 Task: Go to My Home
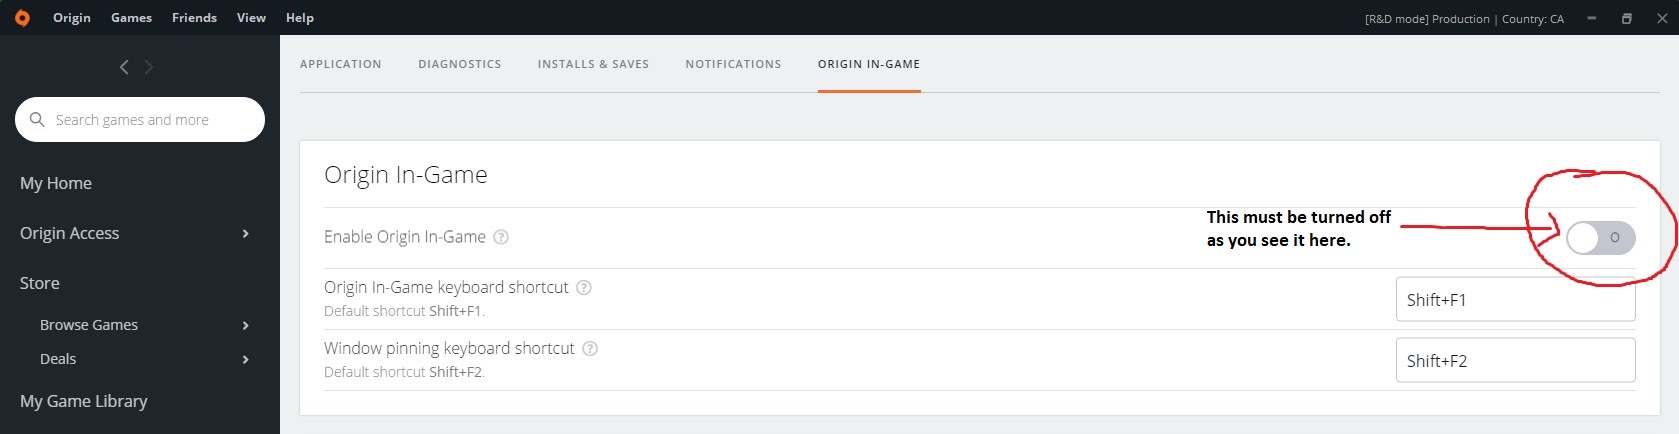[x=56, y=184]
